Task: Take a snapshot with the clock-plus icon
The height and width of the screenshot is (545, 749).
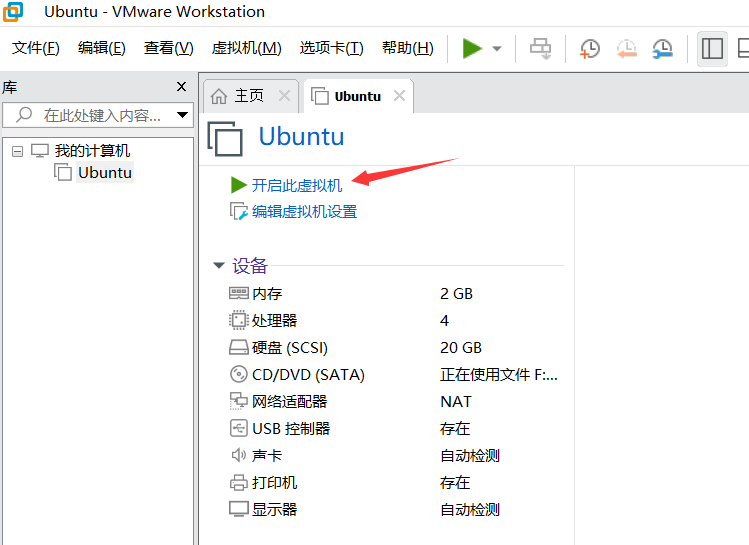Action: click(x=589, y=49)
